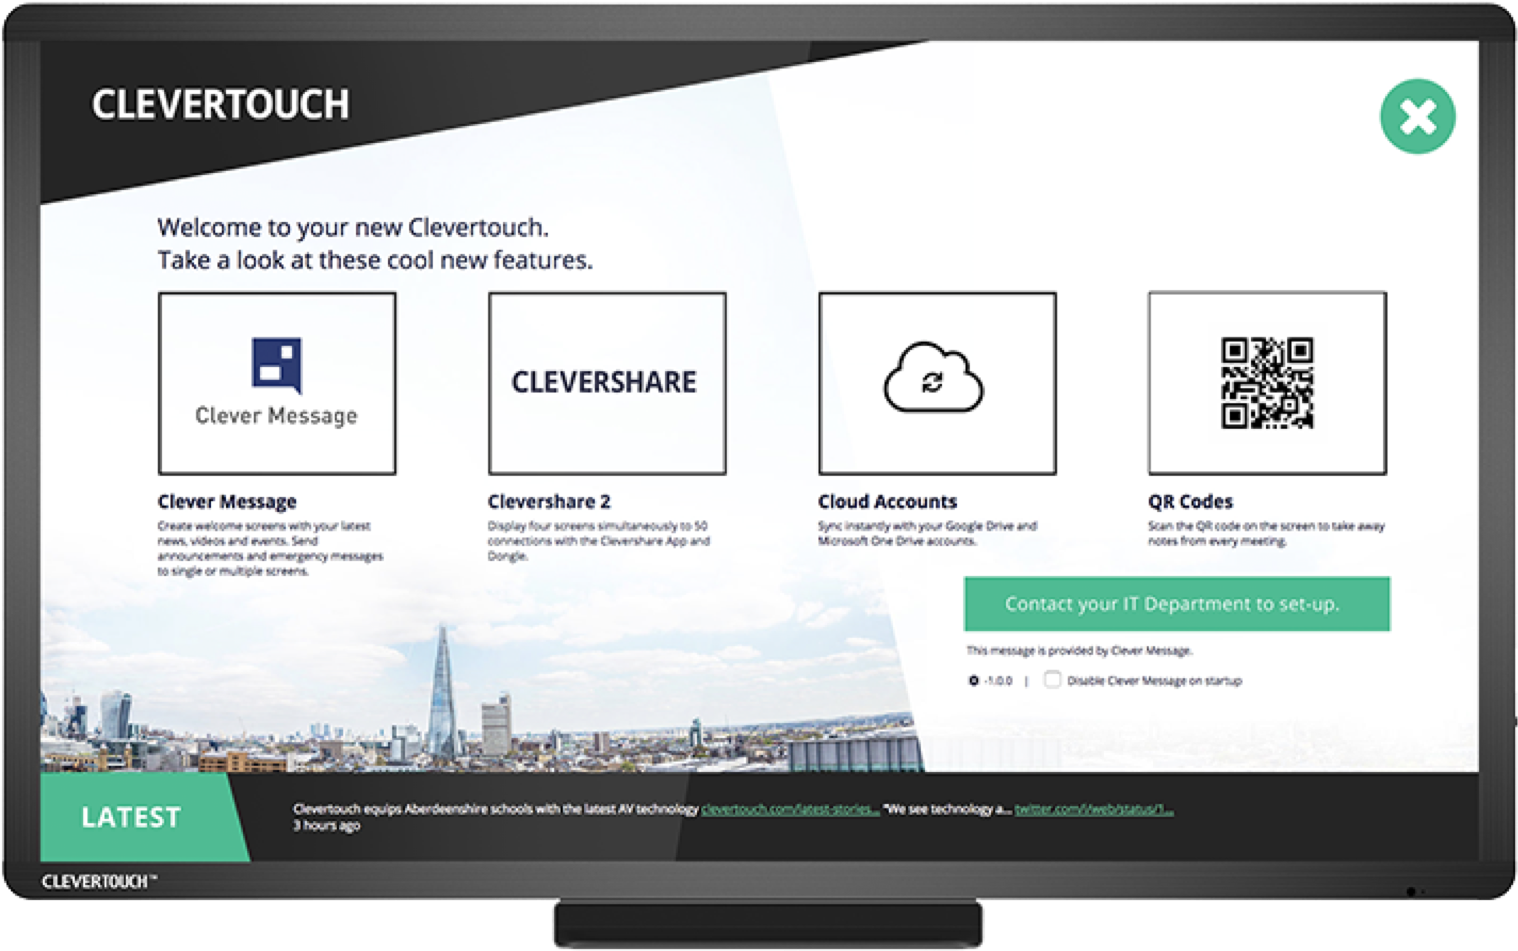Click the LATEST news label
Viewport: 1518px width, 951px height.
pyautogui.click(x=131, y=817)
